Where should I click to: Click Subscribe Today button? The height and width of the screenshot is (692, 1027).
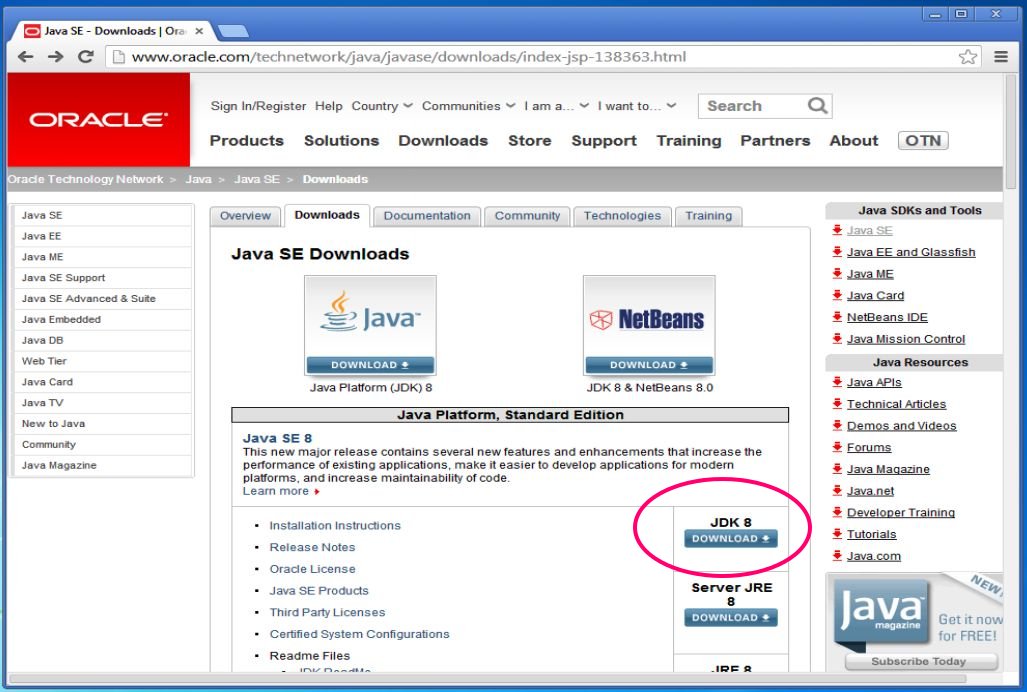pos(921,661)
